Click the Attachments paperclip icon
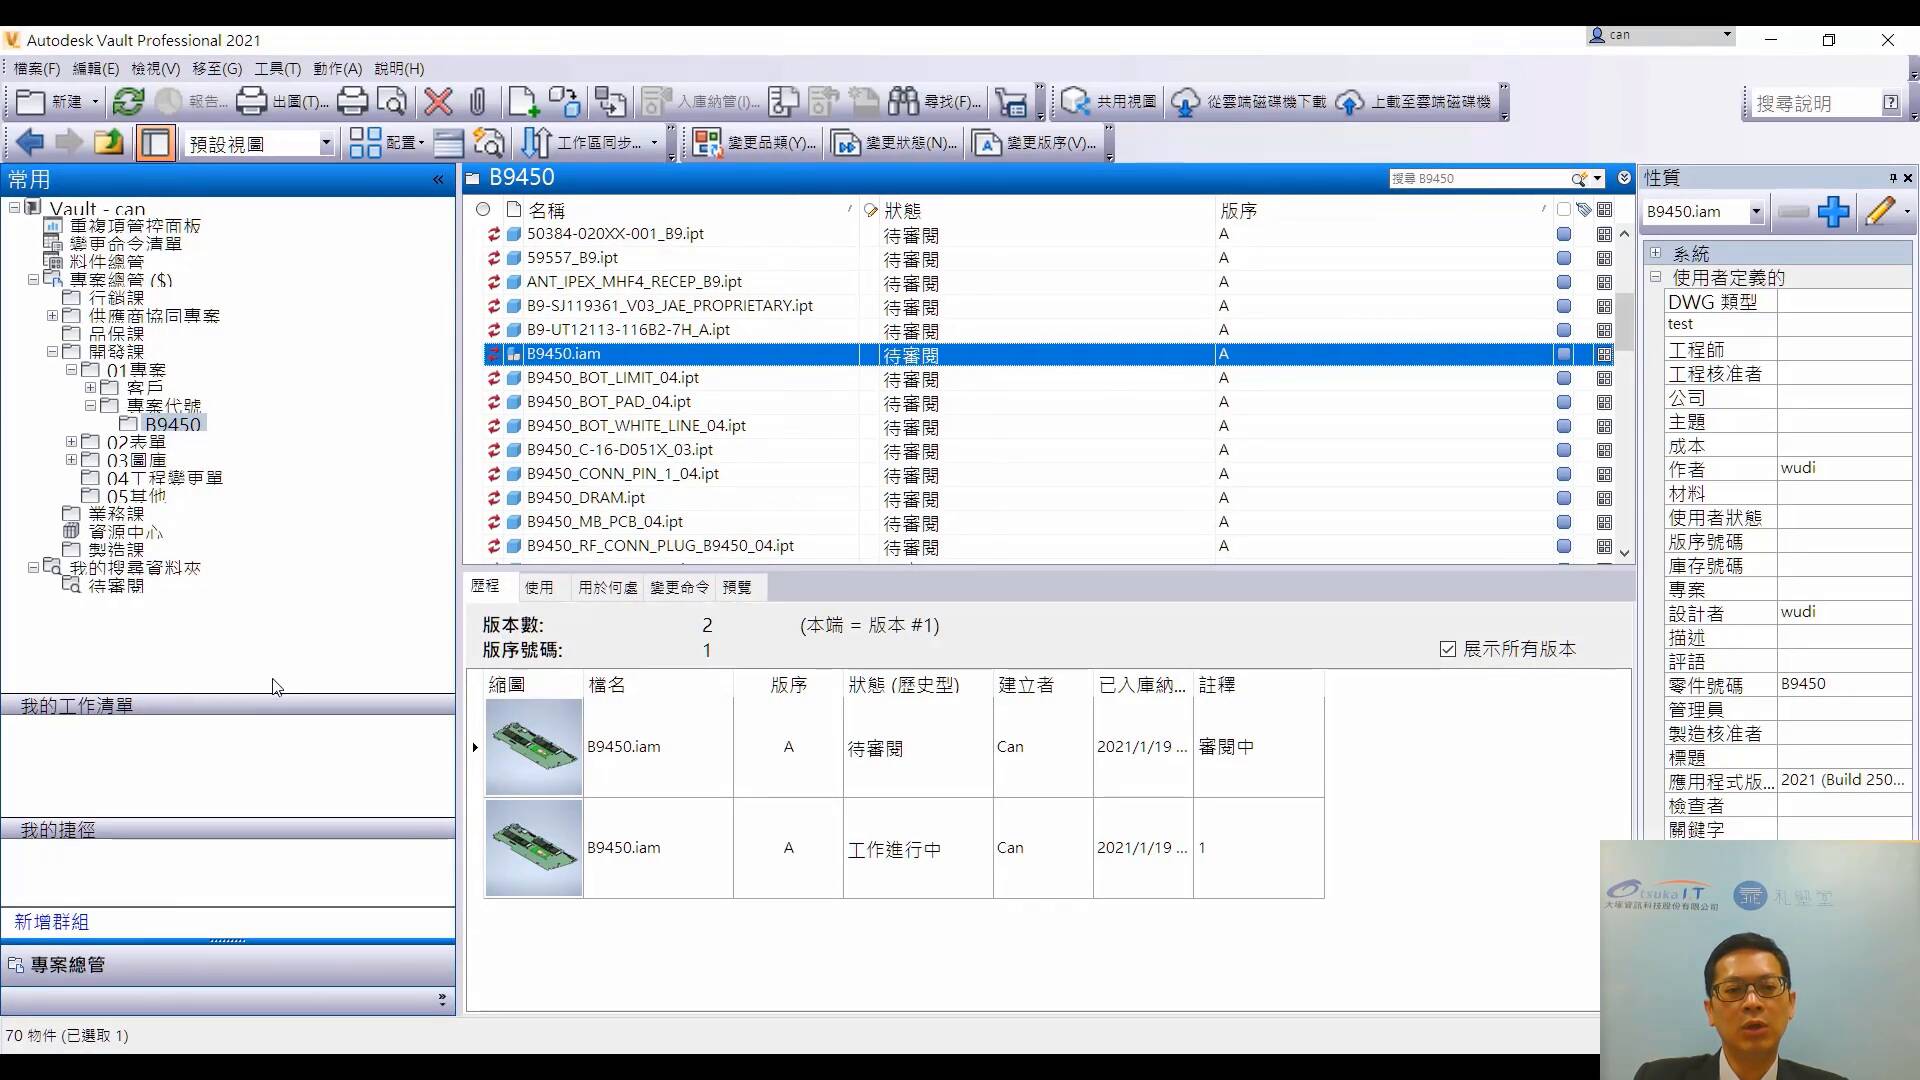 click(x=478, y=101)
